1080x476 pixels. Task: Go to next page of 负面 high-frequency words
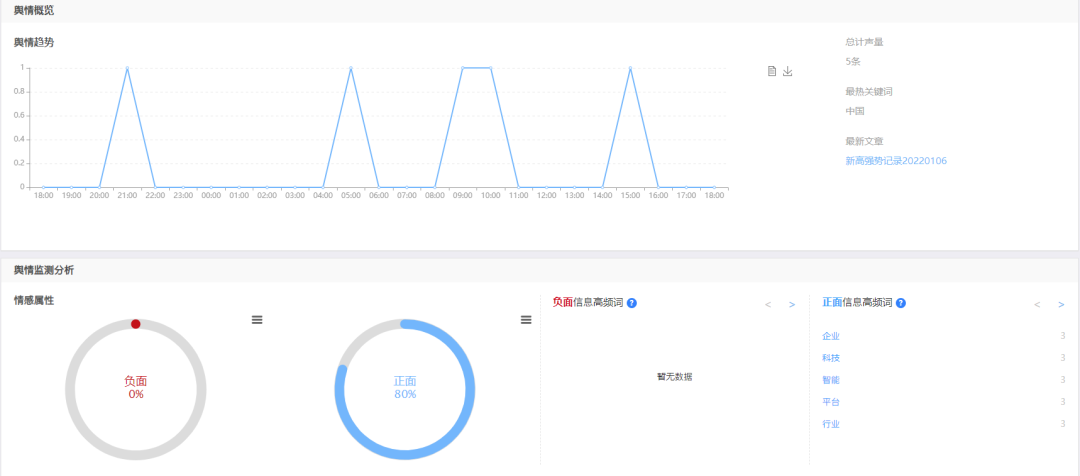(792, 304)
